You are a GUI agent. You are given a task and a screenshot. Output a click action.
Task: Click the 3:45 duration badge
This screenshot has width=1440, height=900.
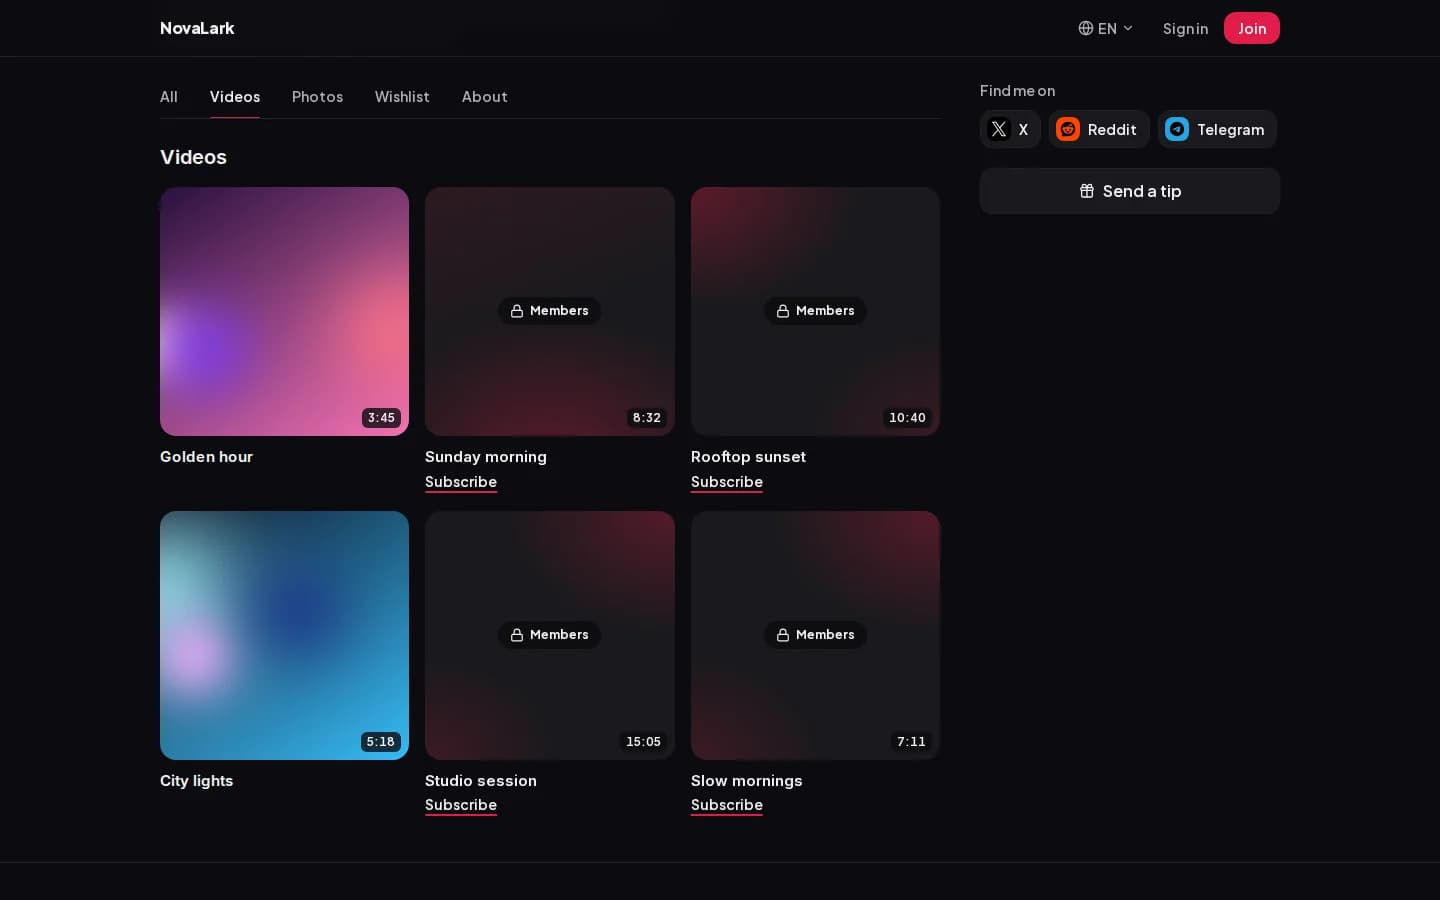[x=381, y=418]
